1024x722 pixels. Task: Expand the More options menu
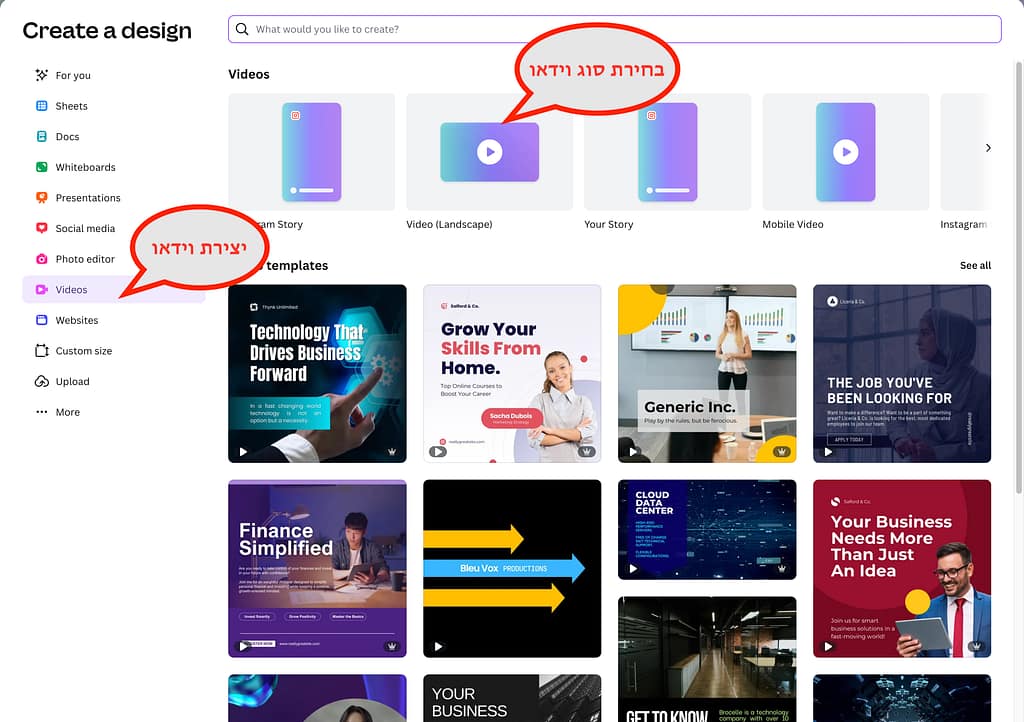42,412
